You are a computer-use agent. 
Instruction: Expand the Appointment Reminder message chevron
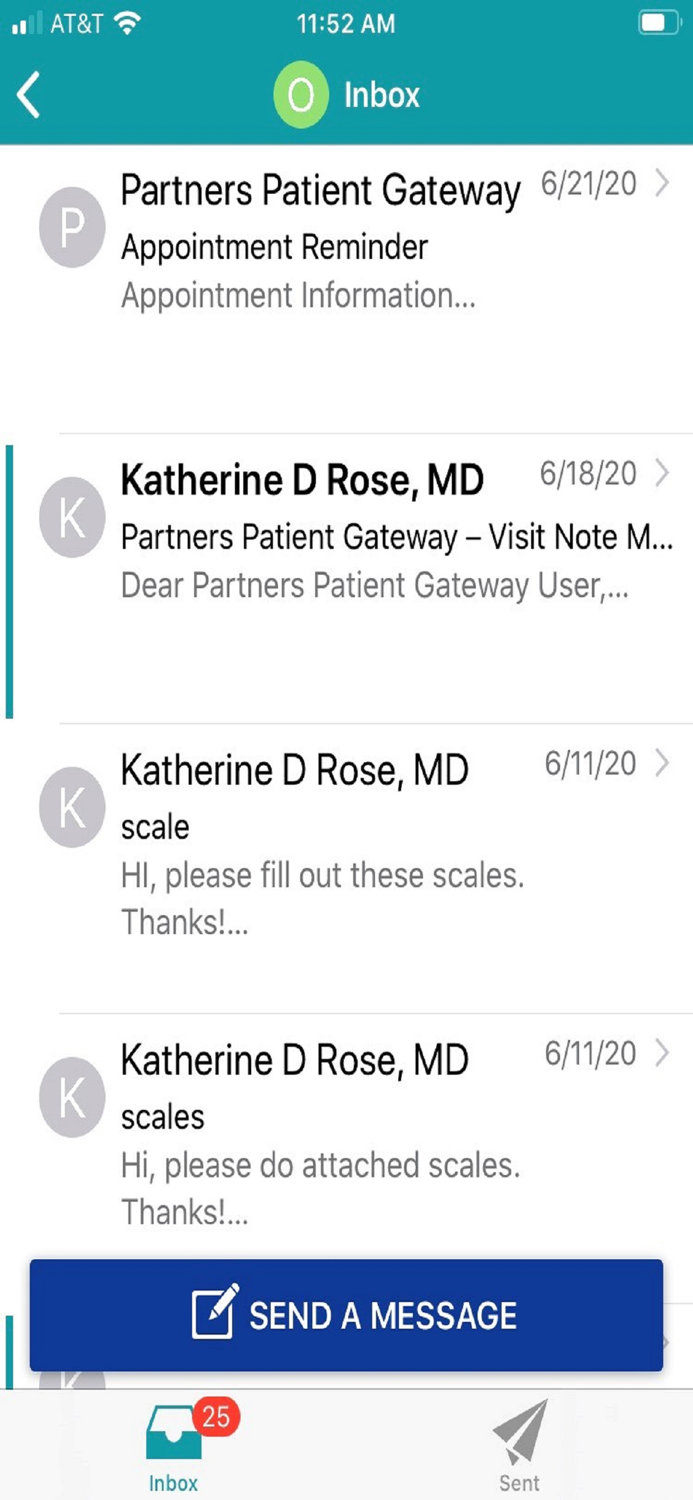663,185
